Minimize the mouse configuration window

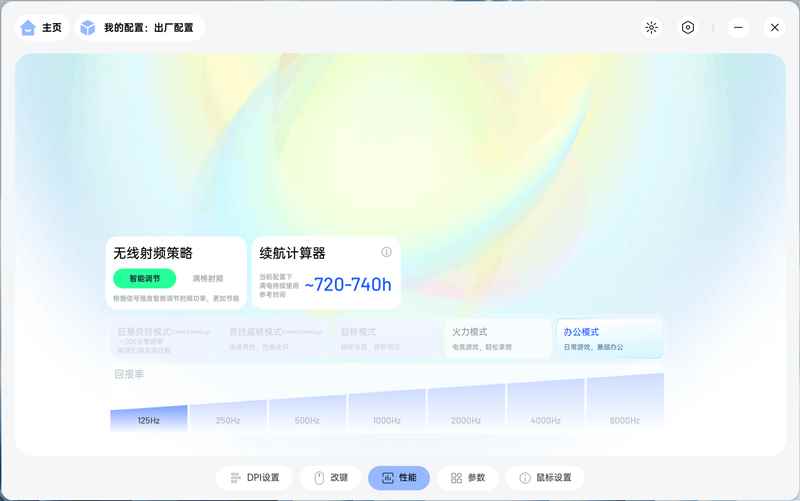coord(738,28)
